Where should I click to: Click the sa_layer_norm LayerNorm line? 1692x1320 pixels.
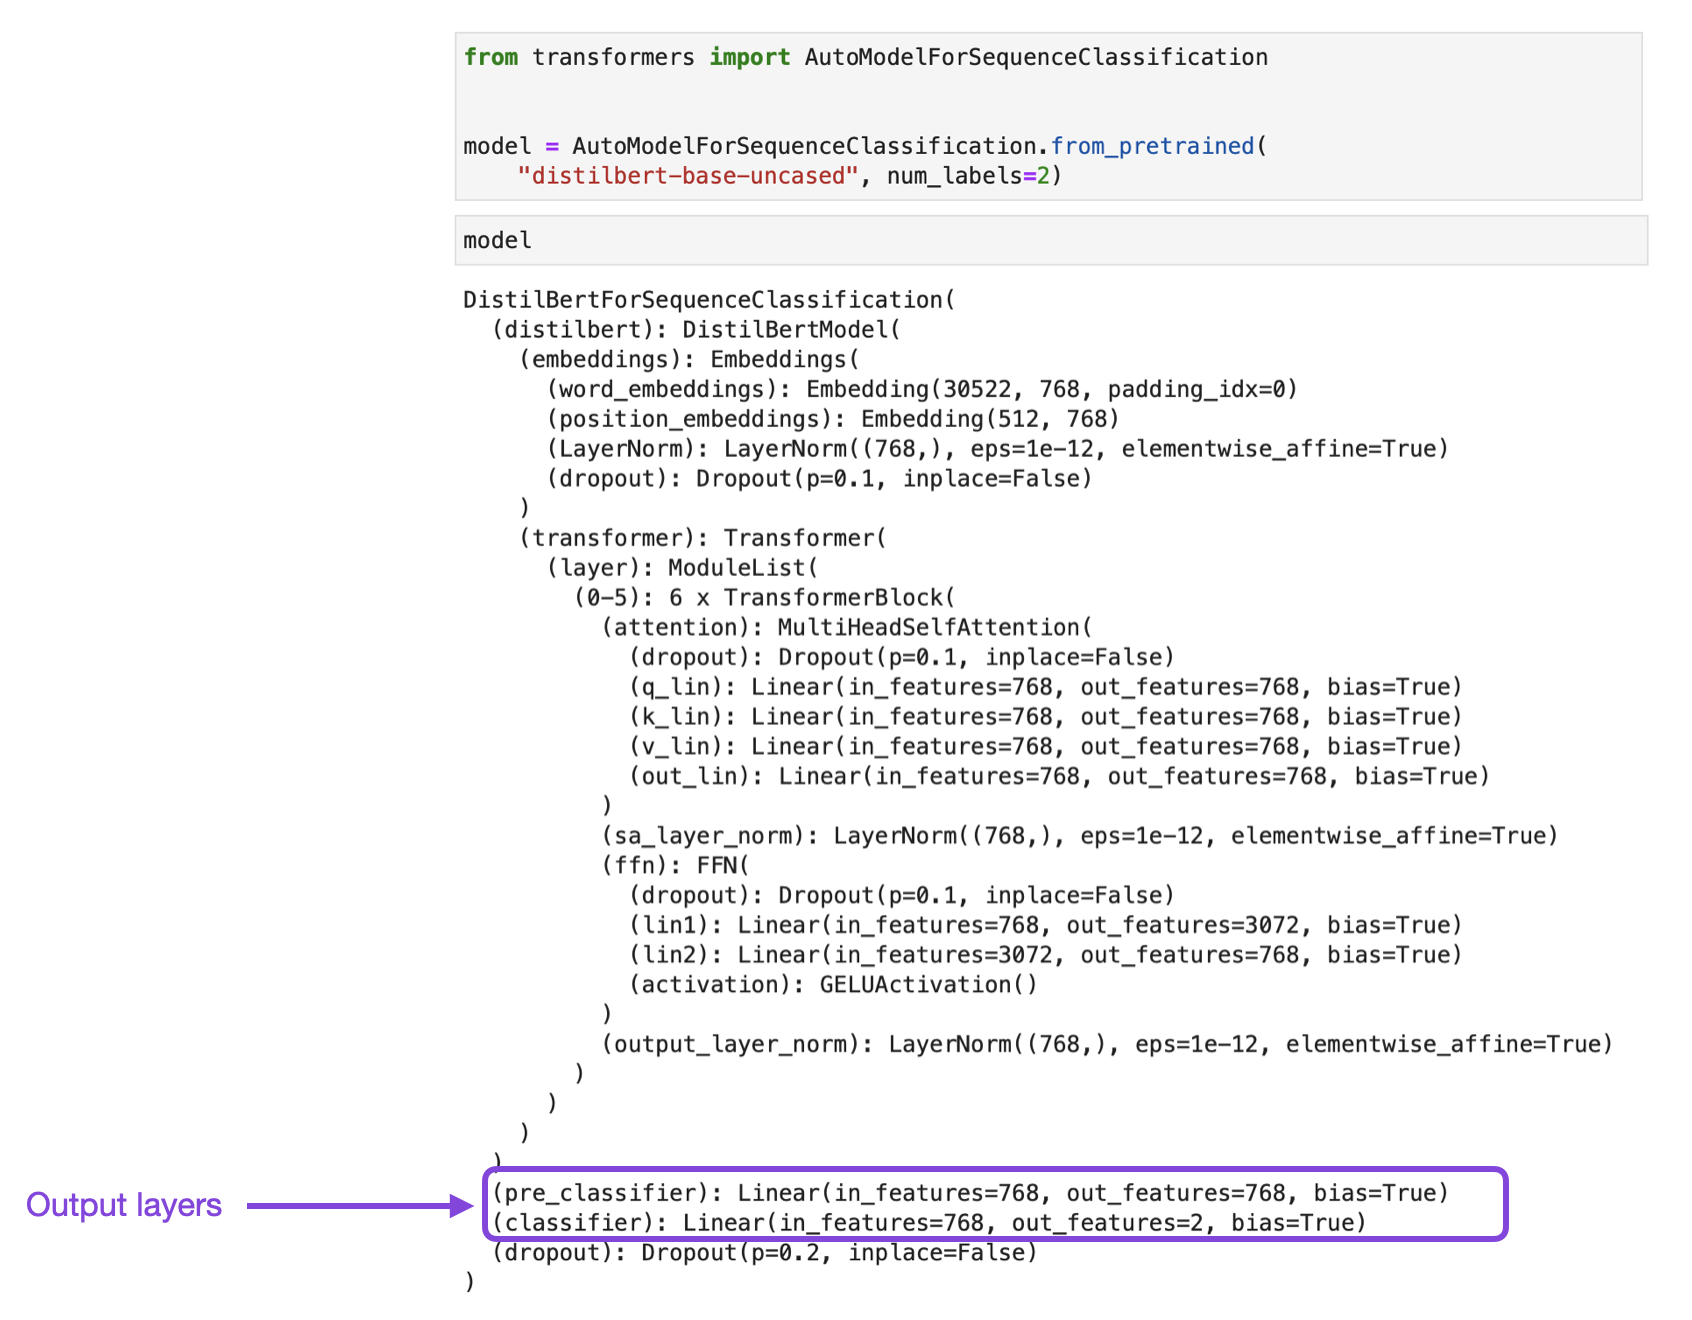point(1079,836)
